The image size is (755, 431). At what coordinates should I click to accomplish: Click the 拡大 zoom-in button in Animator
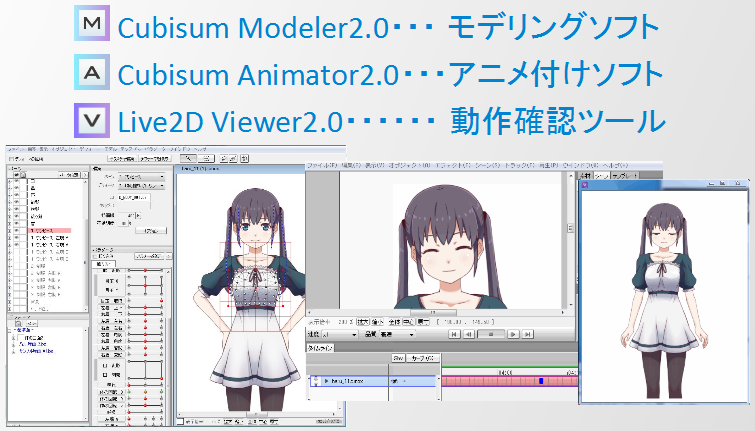pos(363,322)
